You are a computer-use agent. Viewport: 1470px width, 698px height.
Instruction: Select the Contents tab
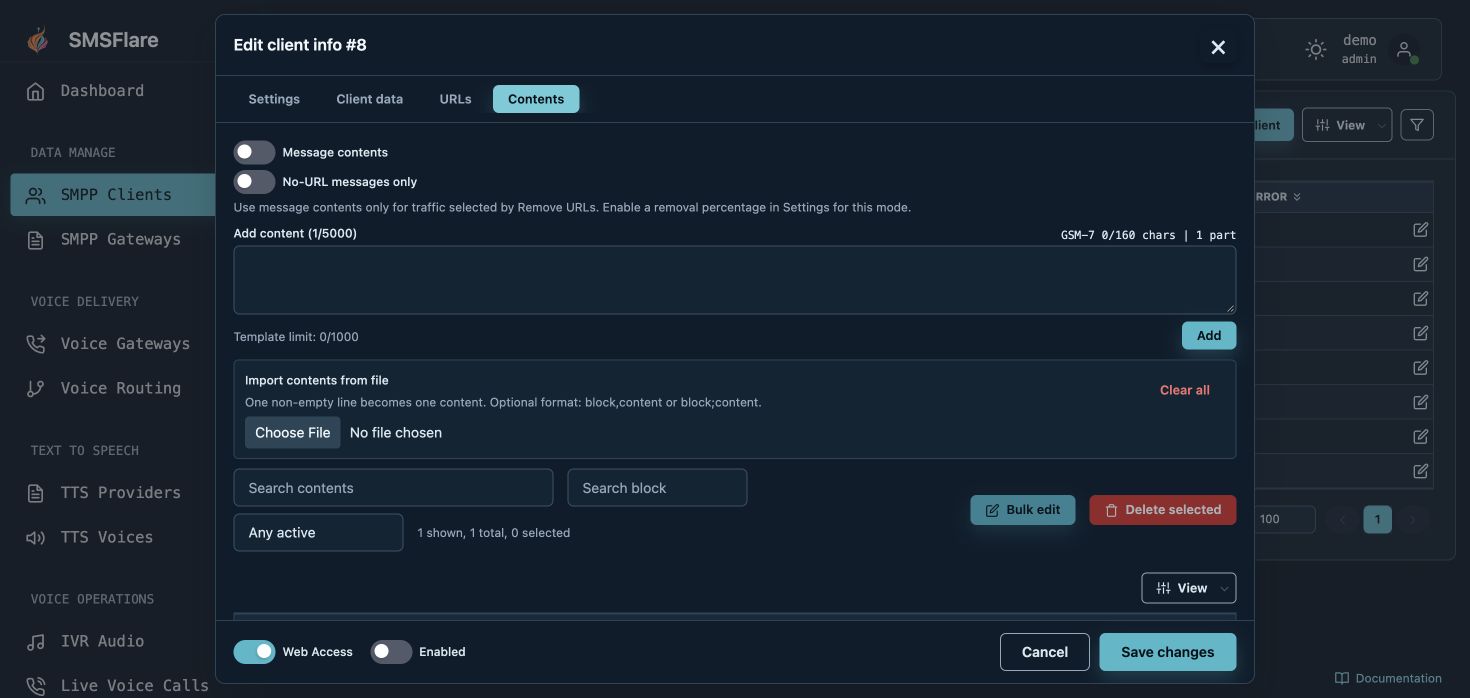[536, 99]
